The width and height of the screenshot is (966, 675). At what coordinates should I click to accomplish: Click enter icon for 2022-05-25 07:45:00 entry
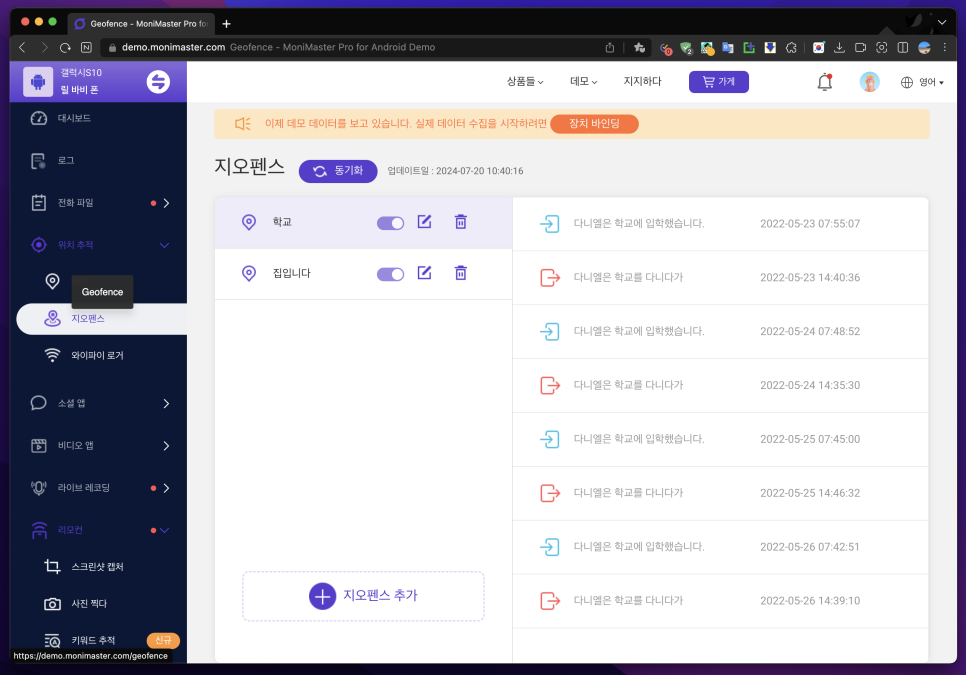[550, 439]
